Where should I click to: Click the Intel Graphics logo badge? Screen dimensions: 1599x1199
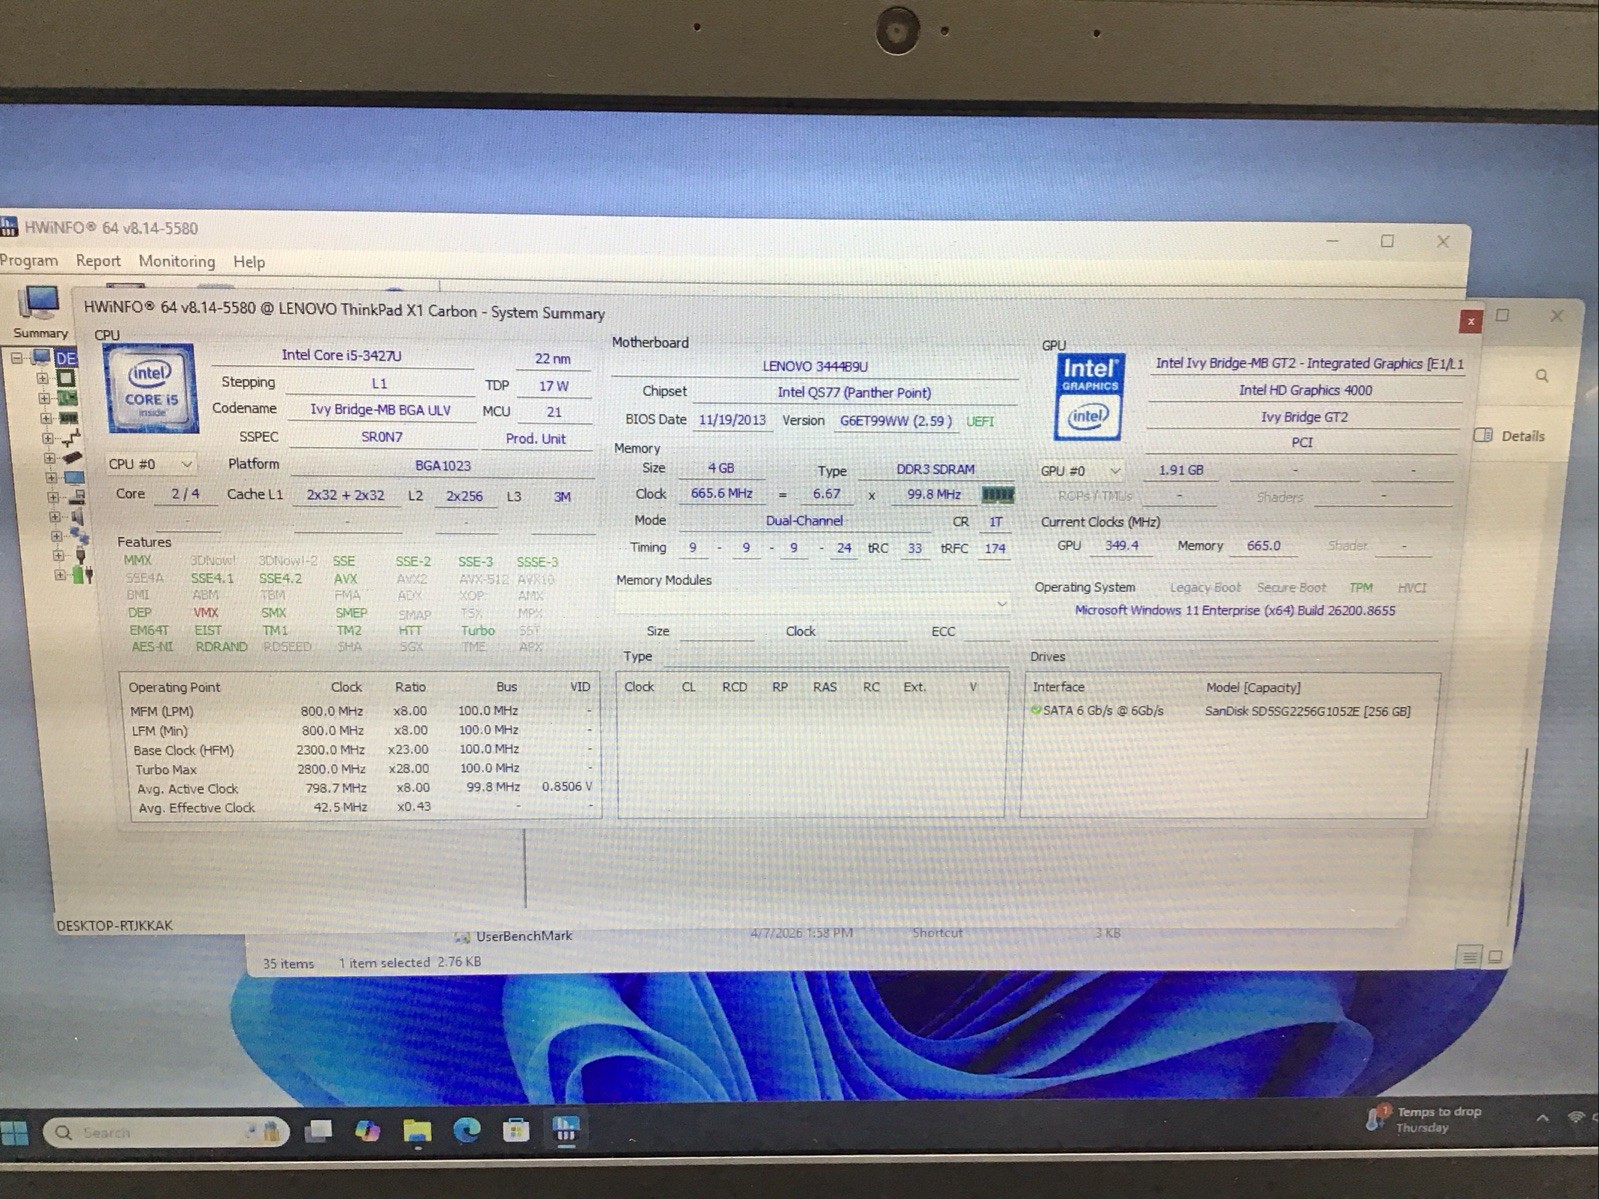tap(1089, 396)
